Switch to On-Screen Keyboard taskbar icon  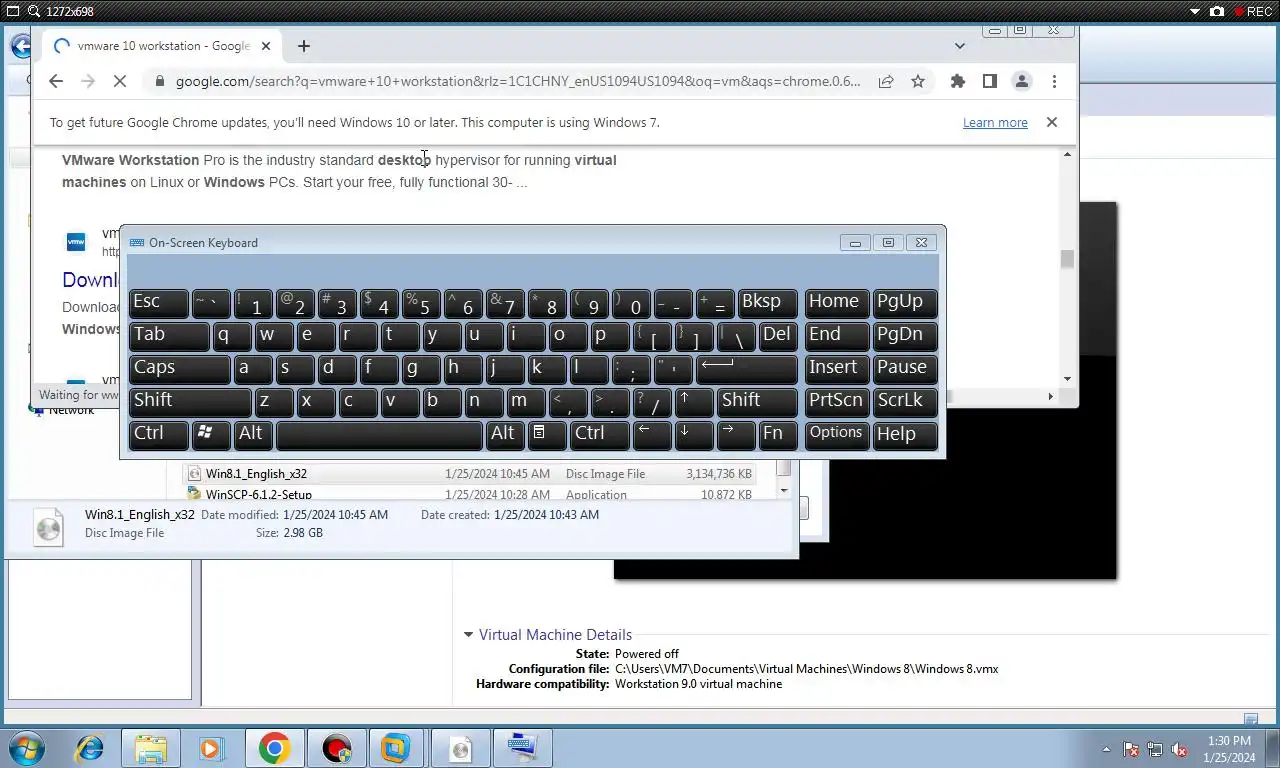coord(521,748)
